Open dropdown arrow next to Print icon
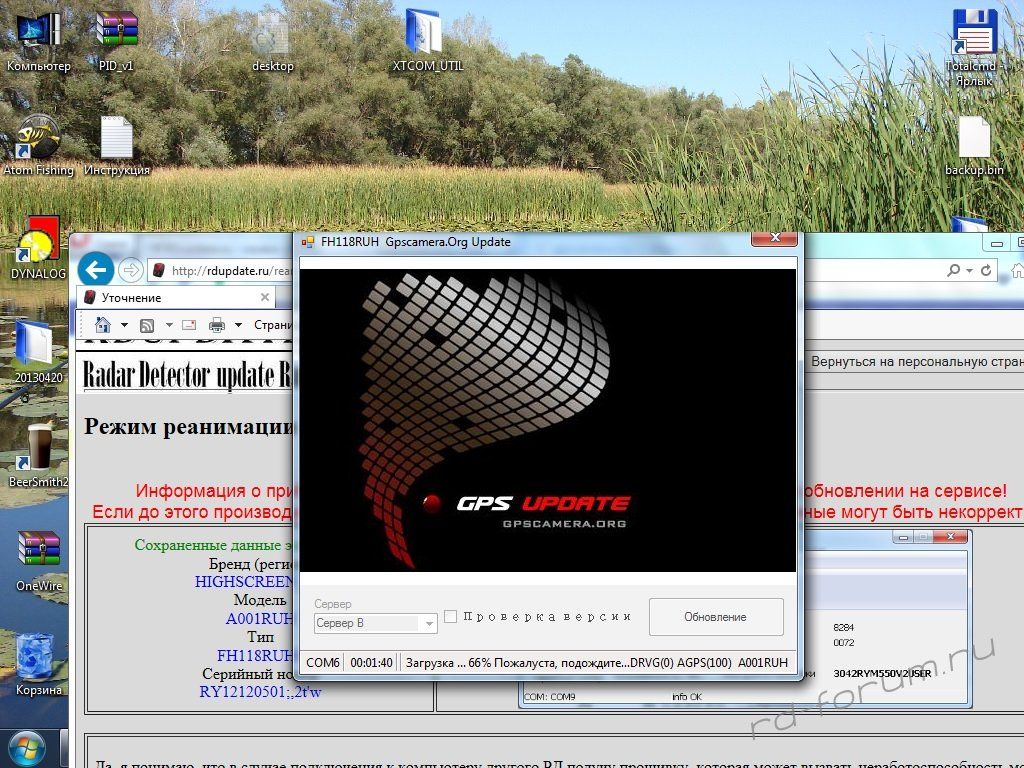 [238, 325]
